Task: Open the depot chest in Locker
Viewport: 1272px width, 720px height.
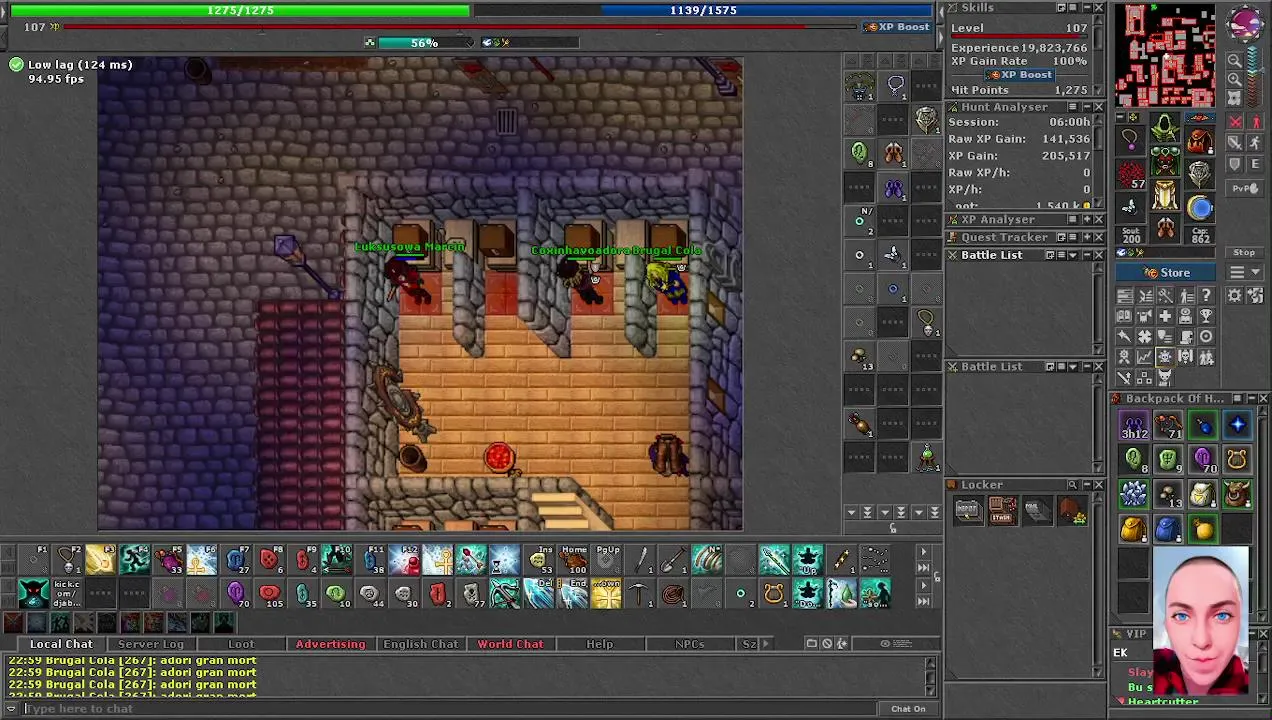Action: 969,511
